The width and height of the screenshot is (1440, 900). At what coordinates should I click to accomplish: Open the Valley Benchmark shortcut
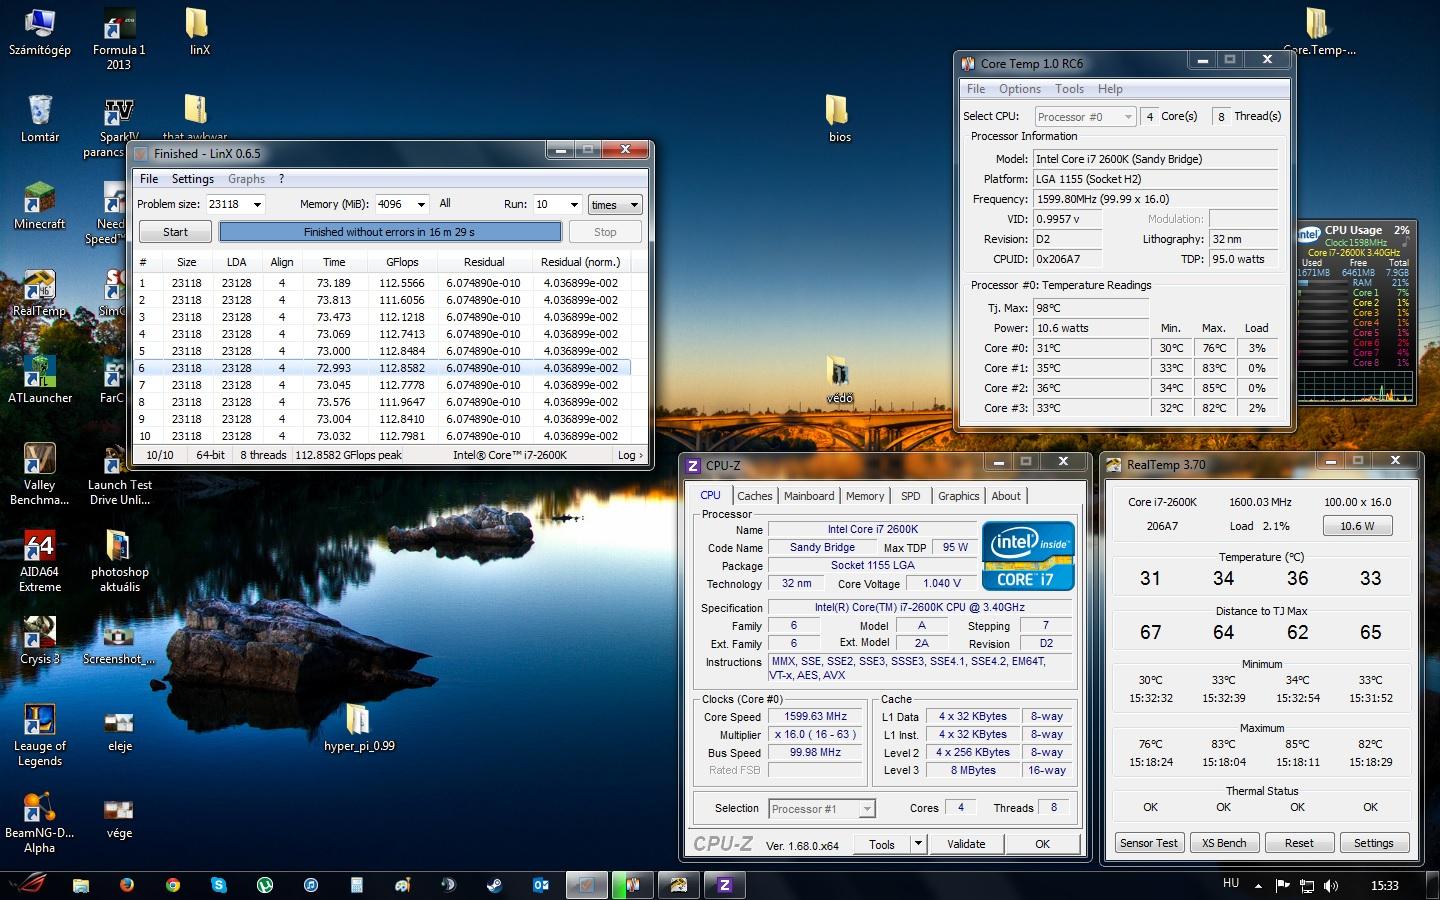[39, 475]
